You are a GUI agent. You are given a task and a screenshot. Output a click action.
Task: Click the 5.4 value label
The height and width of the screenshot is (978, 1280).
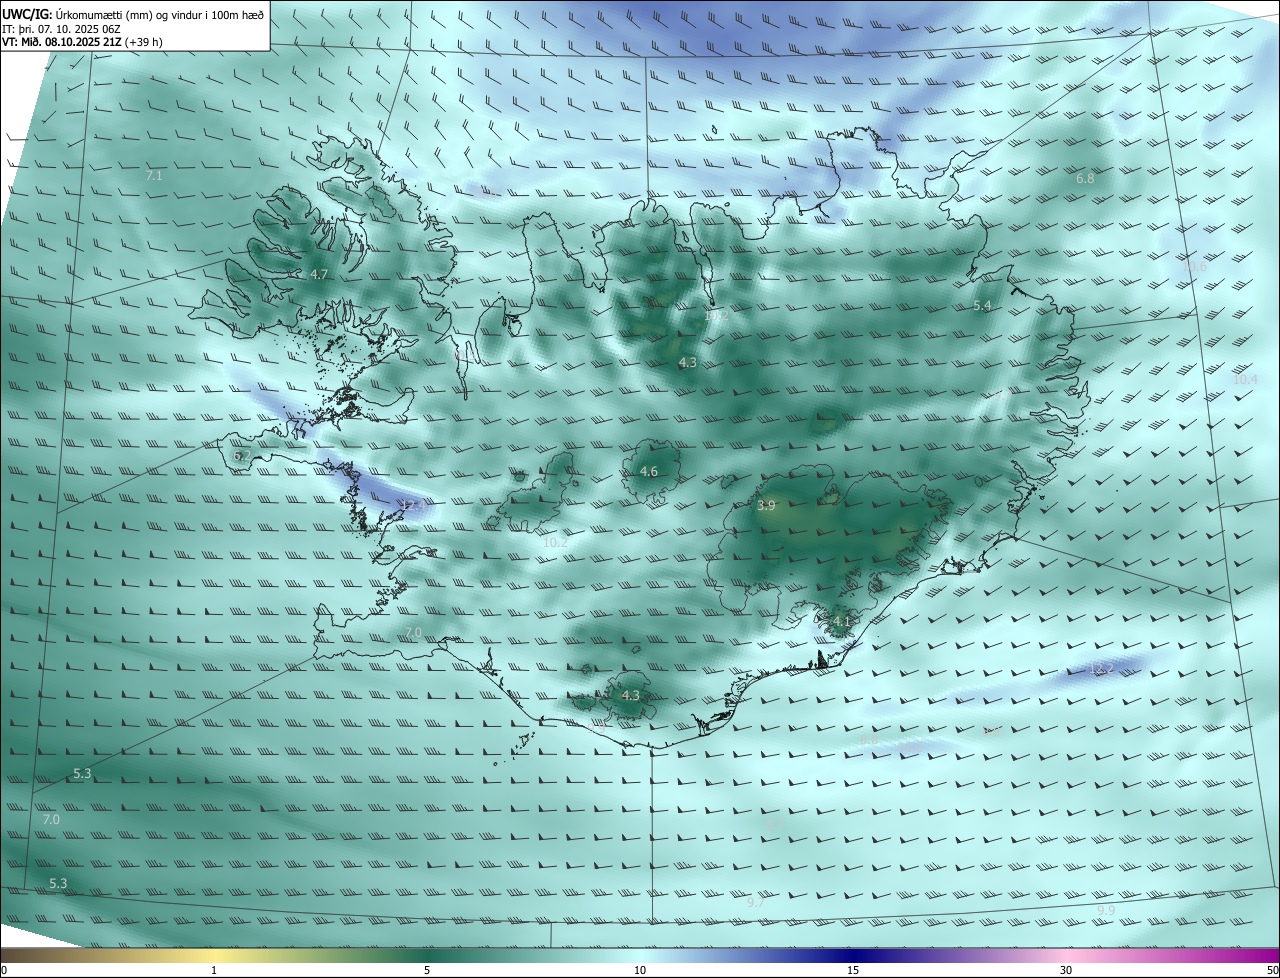pos(982,306)
